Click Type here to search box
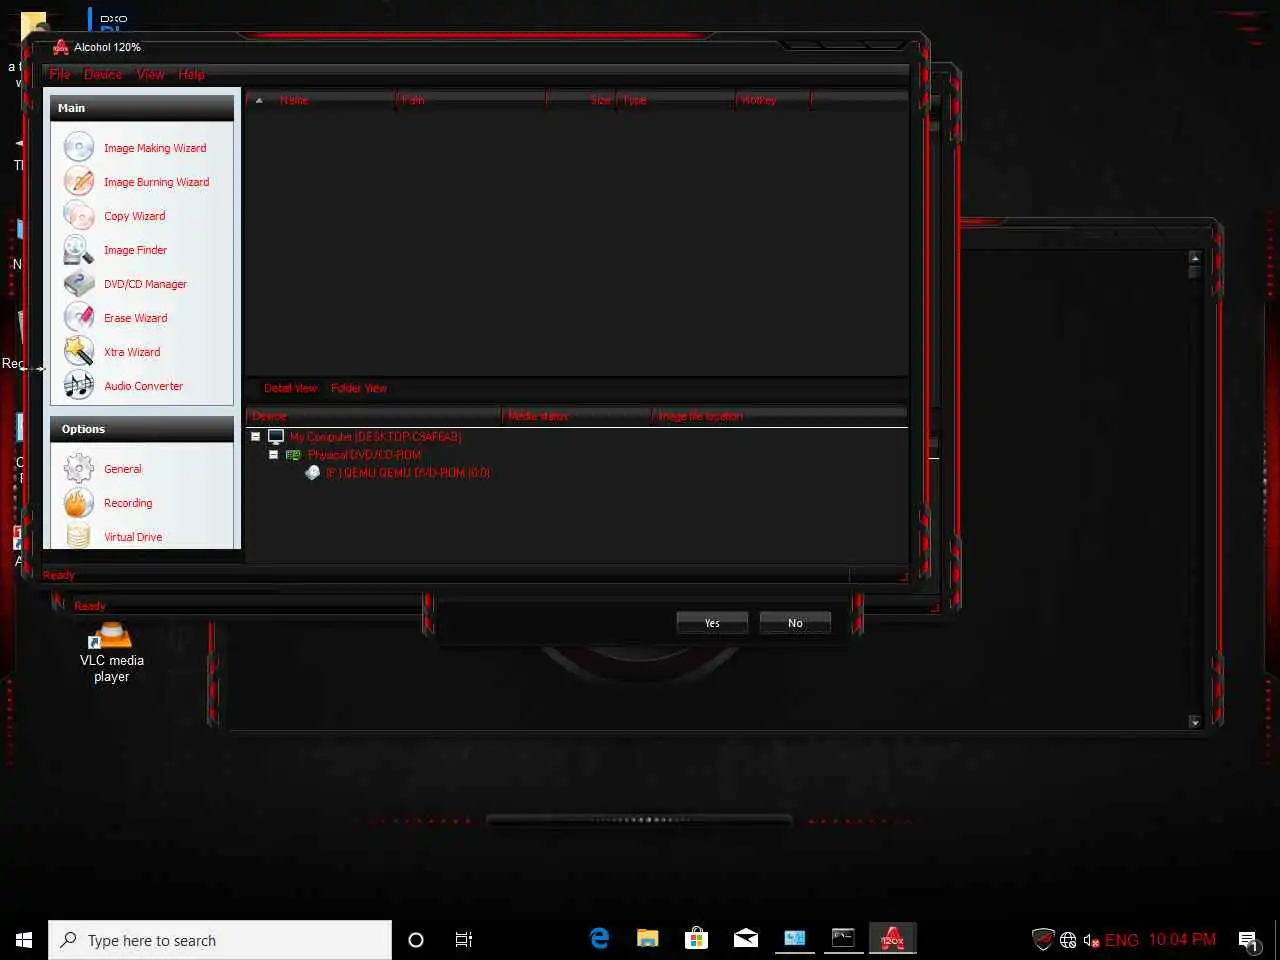Image resolution: width=1280 pixels, height=960 pixels. (220, 940)
